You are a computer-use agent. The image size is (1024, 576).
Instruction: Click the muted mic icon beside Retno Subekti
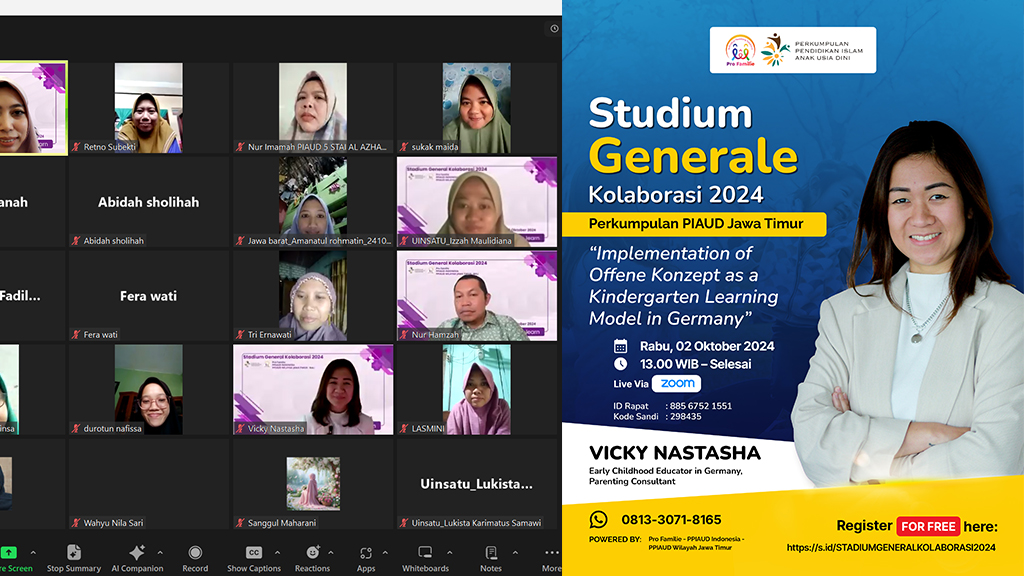tap(76, 147)
